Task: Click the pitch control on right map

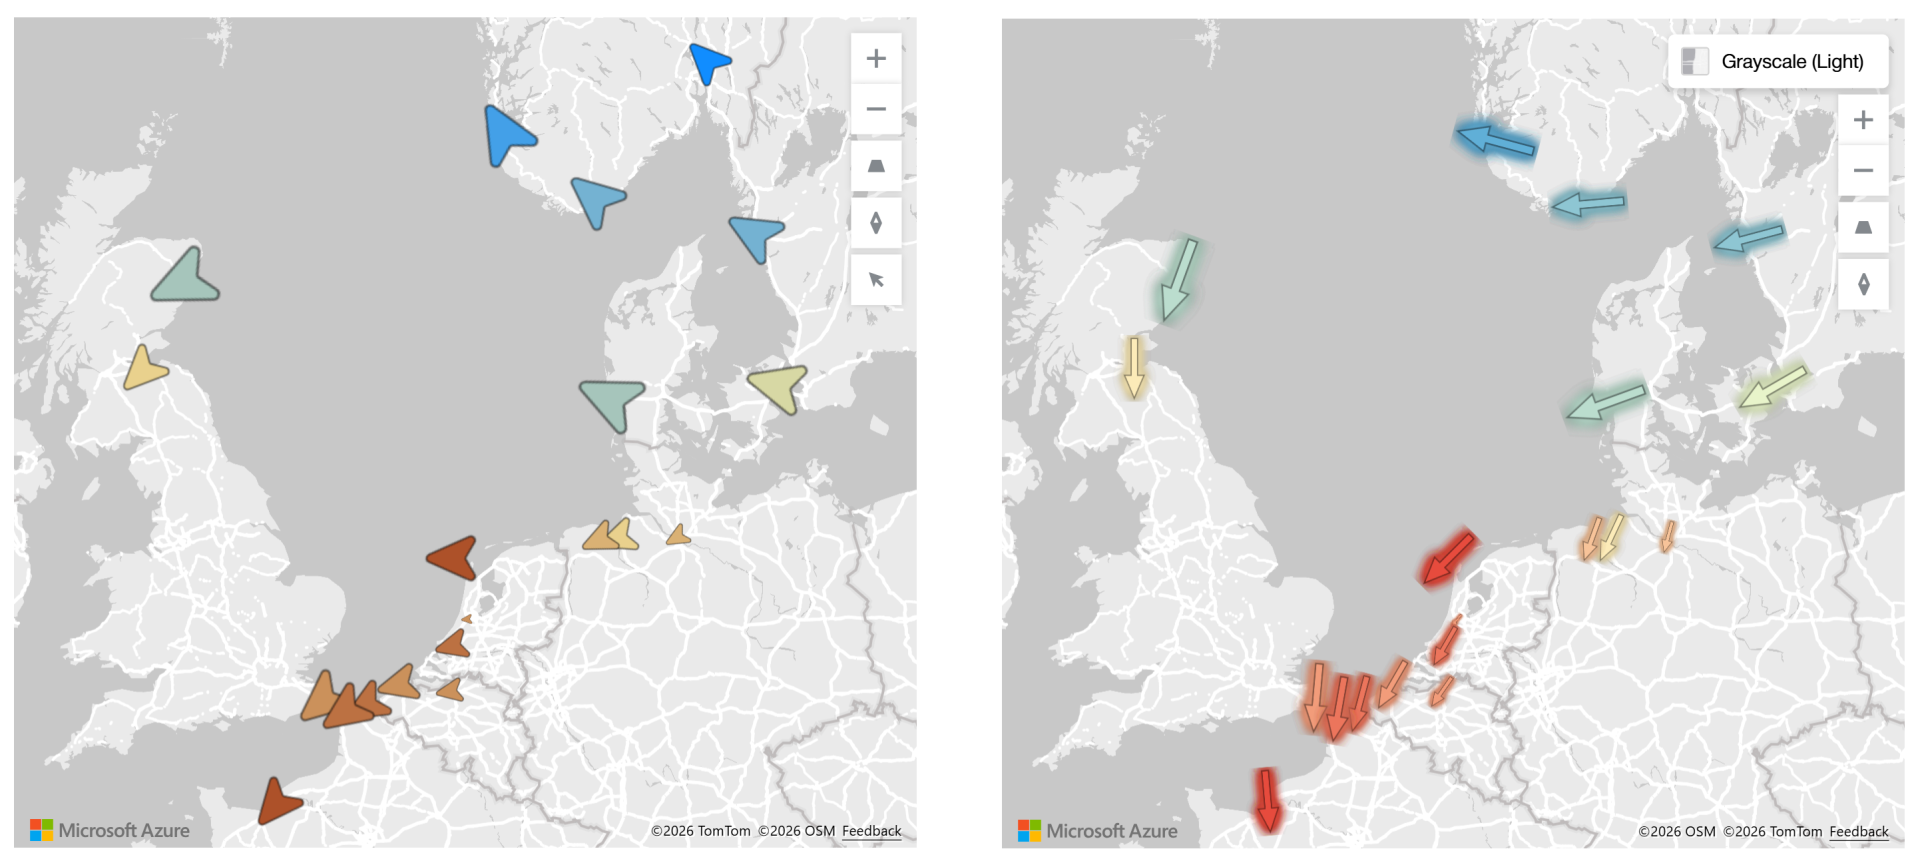Action: (1863, 228)
